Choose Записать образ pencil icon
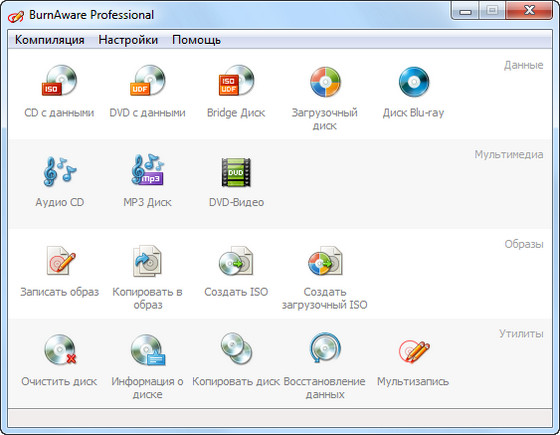This screenshot has width=560, height=435. pos(61,261)
